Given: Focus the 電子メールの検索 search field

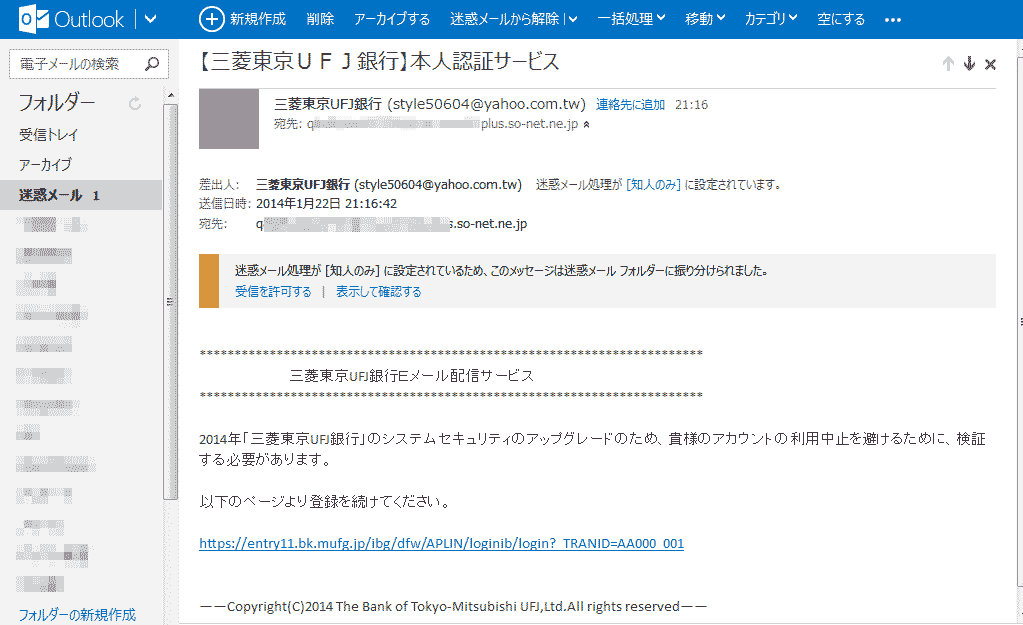Looking at the screenshot, I should pos(76,64).
